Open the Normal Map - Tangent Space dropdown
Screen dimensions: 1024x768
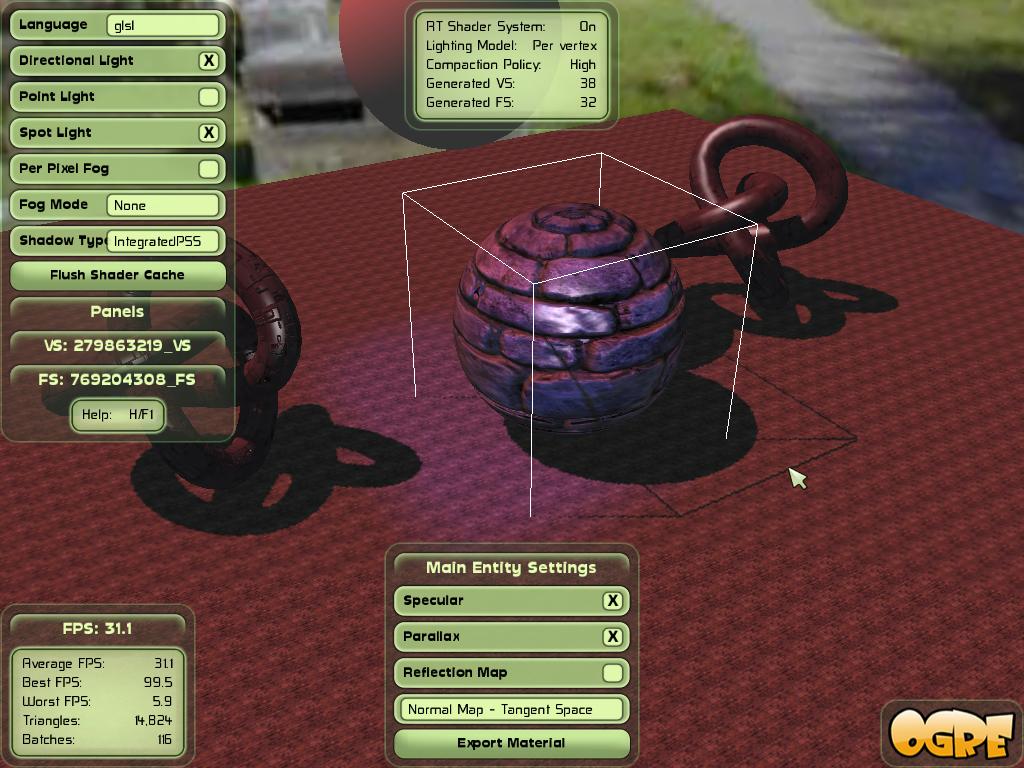[511, 709]
